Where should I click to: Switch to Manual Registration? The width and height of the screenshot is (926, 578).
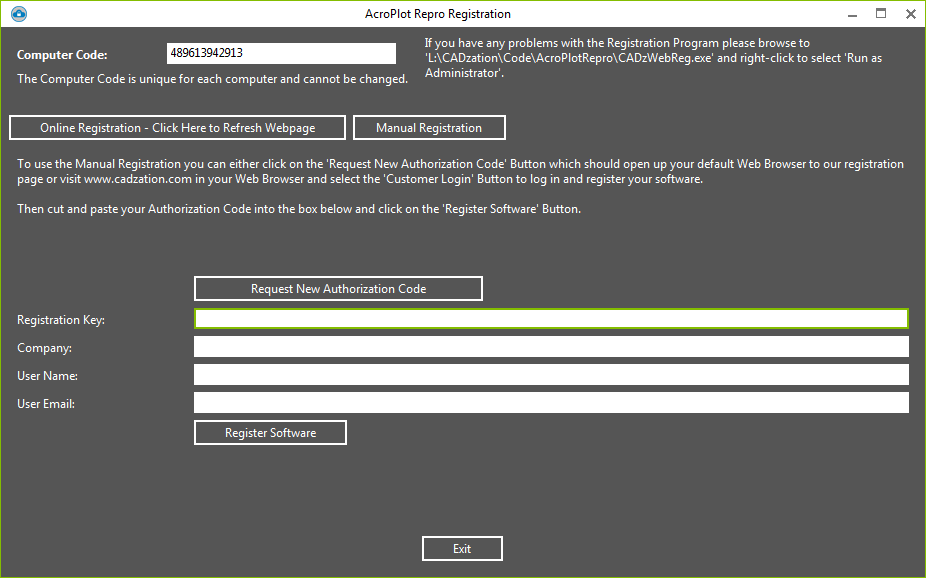click(429, 128)
